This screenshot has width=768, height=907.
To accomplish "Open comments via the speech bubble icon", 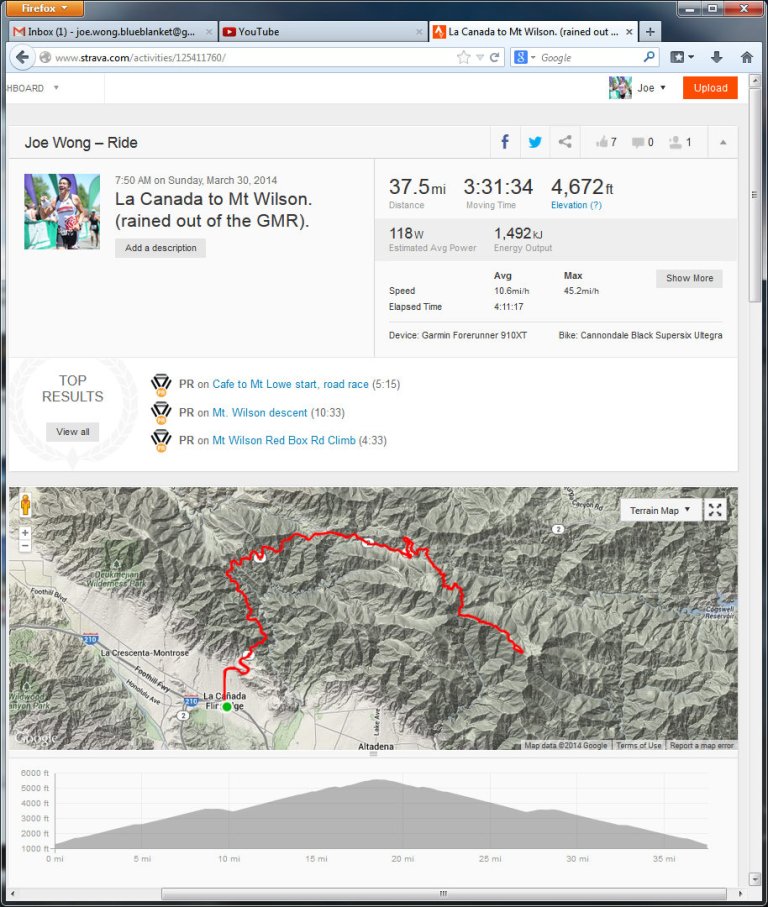I will click(637, 142).
